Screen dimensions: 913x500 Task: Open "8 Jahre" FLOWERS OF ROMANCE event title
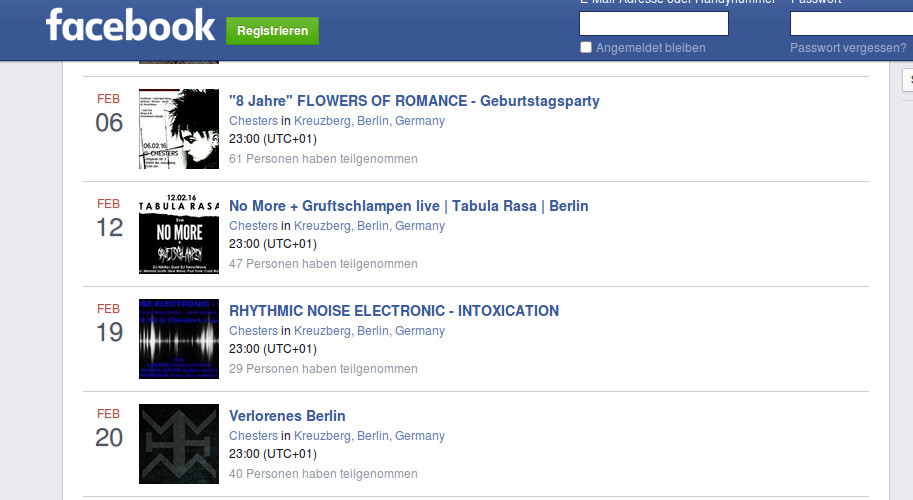tap(414, 101)
